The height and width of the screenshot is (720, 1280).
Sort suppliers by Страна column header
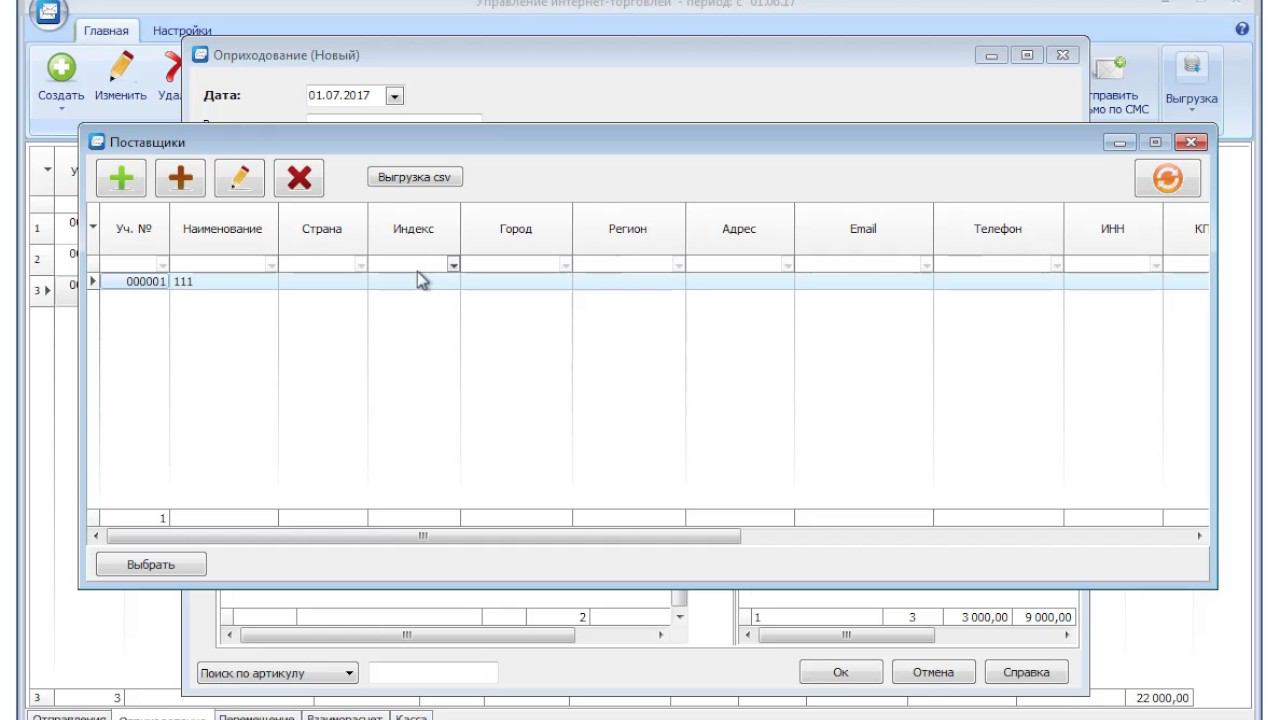click(x=322, y=229)
